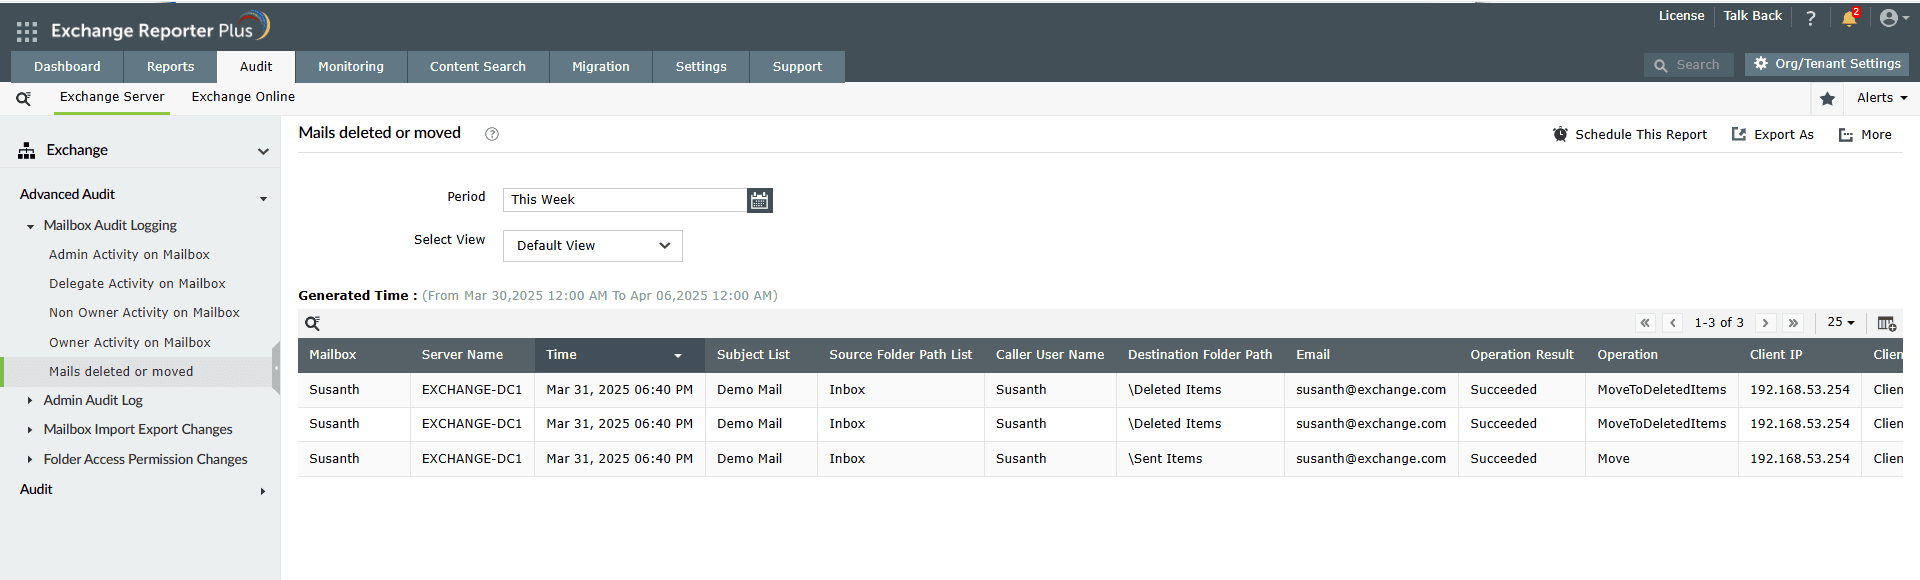Switch to the Reports tab
The height and width of the screenshot is (580, 1920).
point(170,67)
